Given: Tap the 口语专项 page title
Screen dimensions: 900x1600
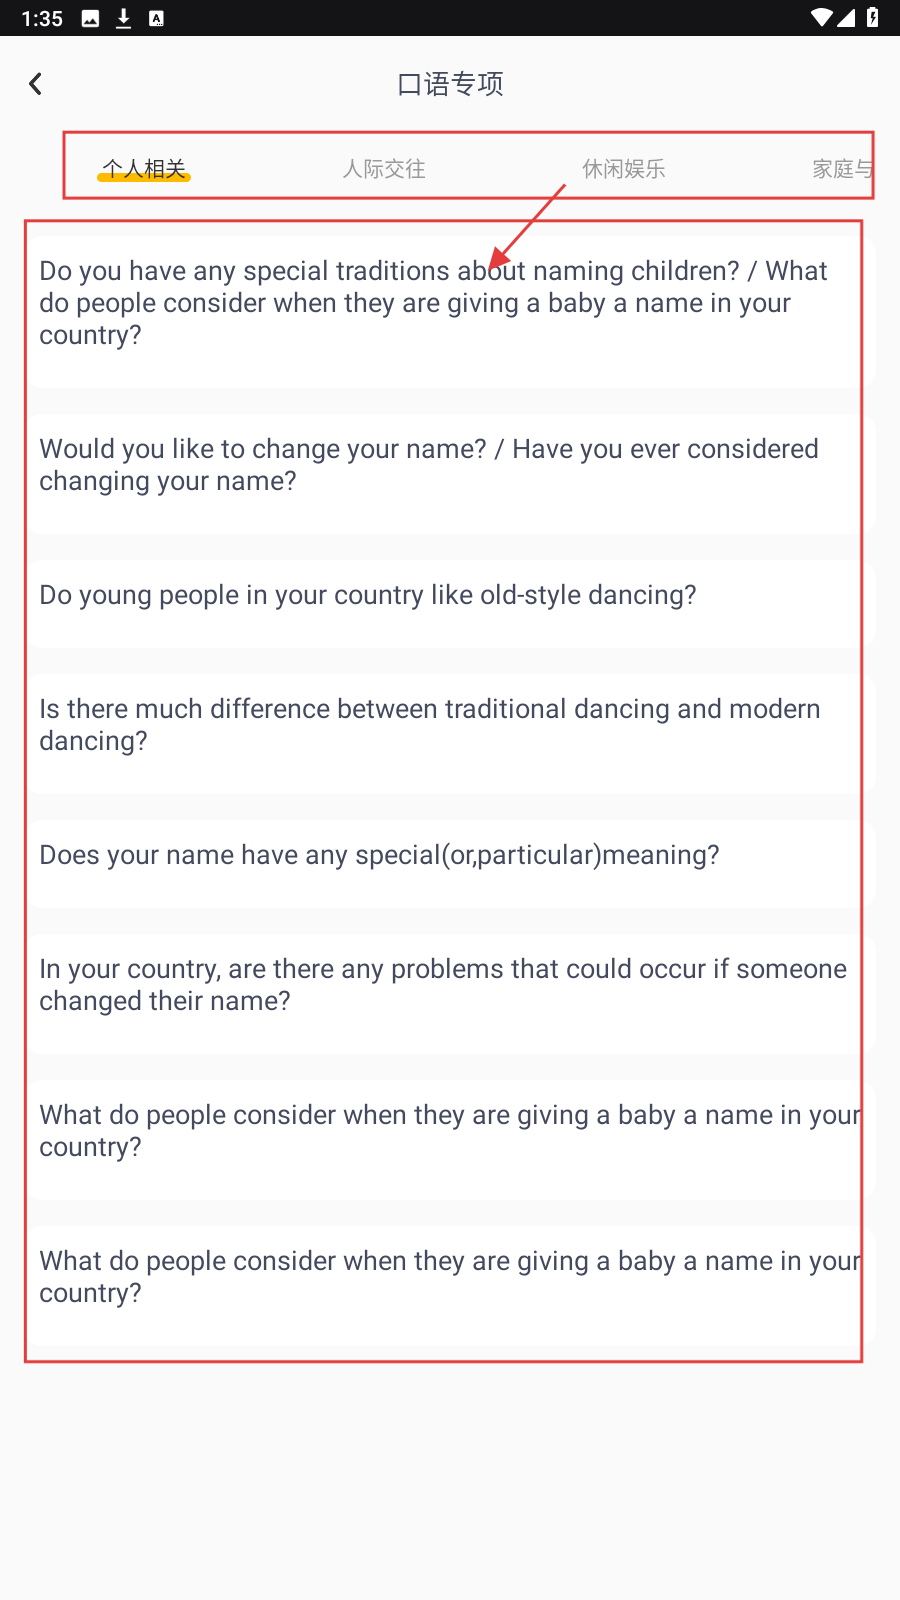Looking at the screenshot, I should [450, 84].
